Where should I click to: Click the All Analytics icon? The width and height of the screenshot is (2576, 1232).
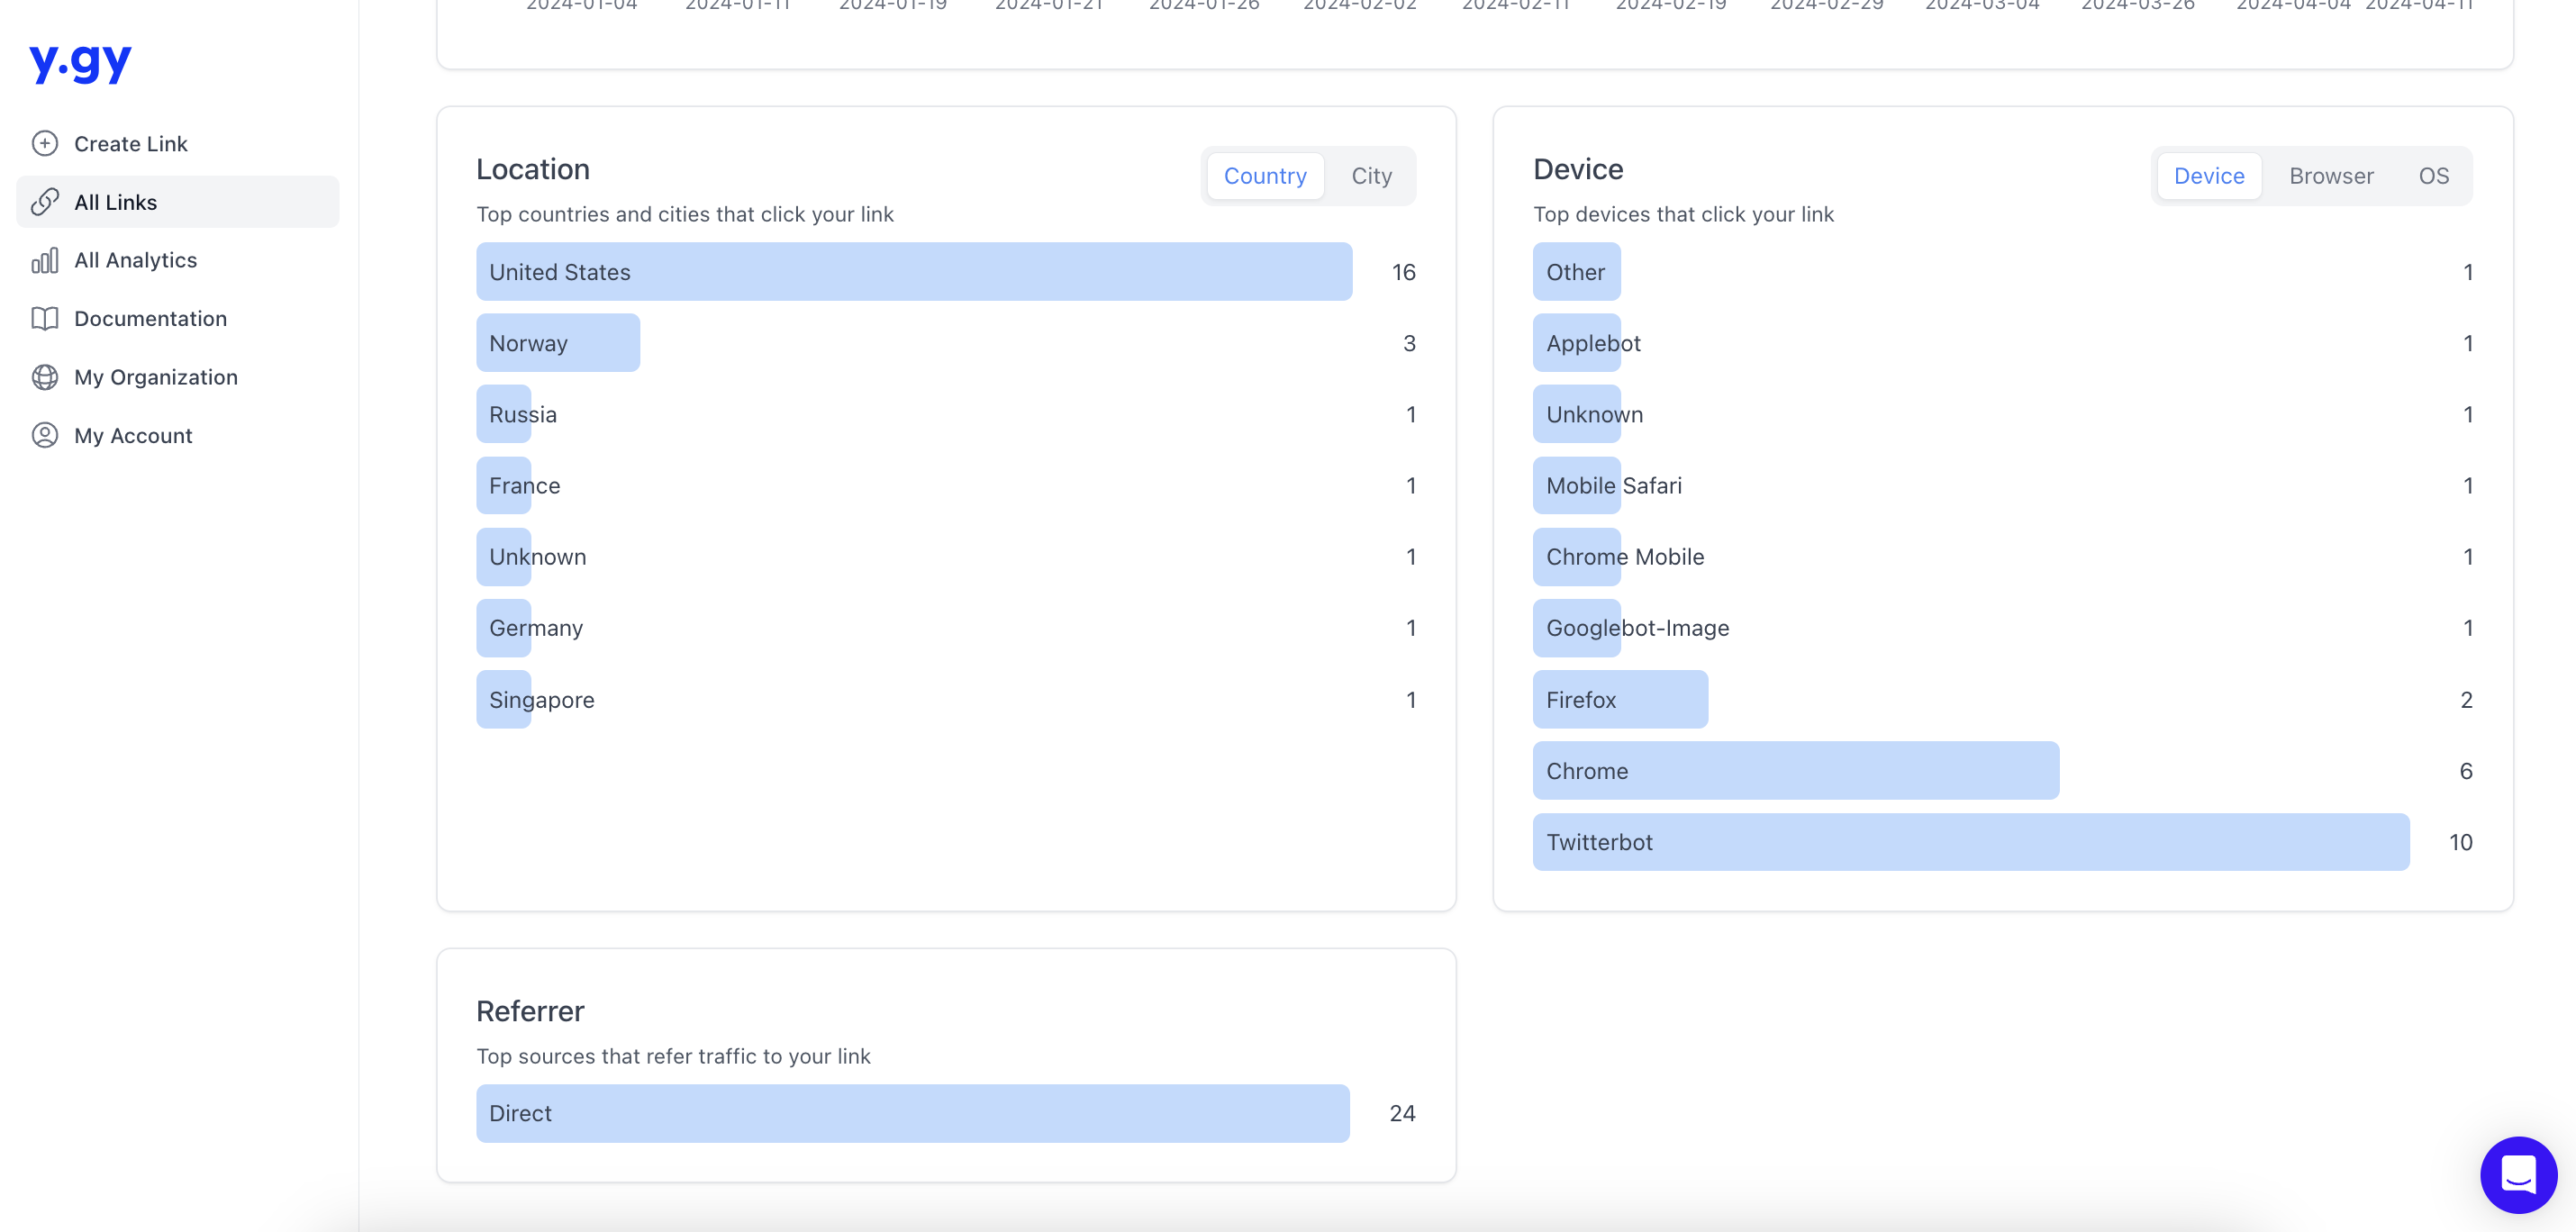(44, 259)
